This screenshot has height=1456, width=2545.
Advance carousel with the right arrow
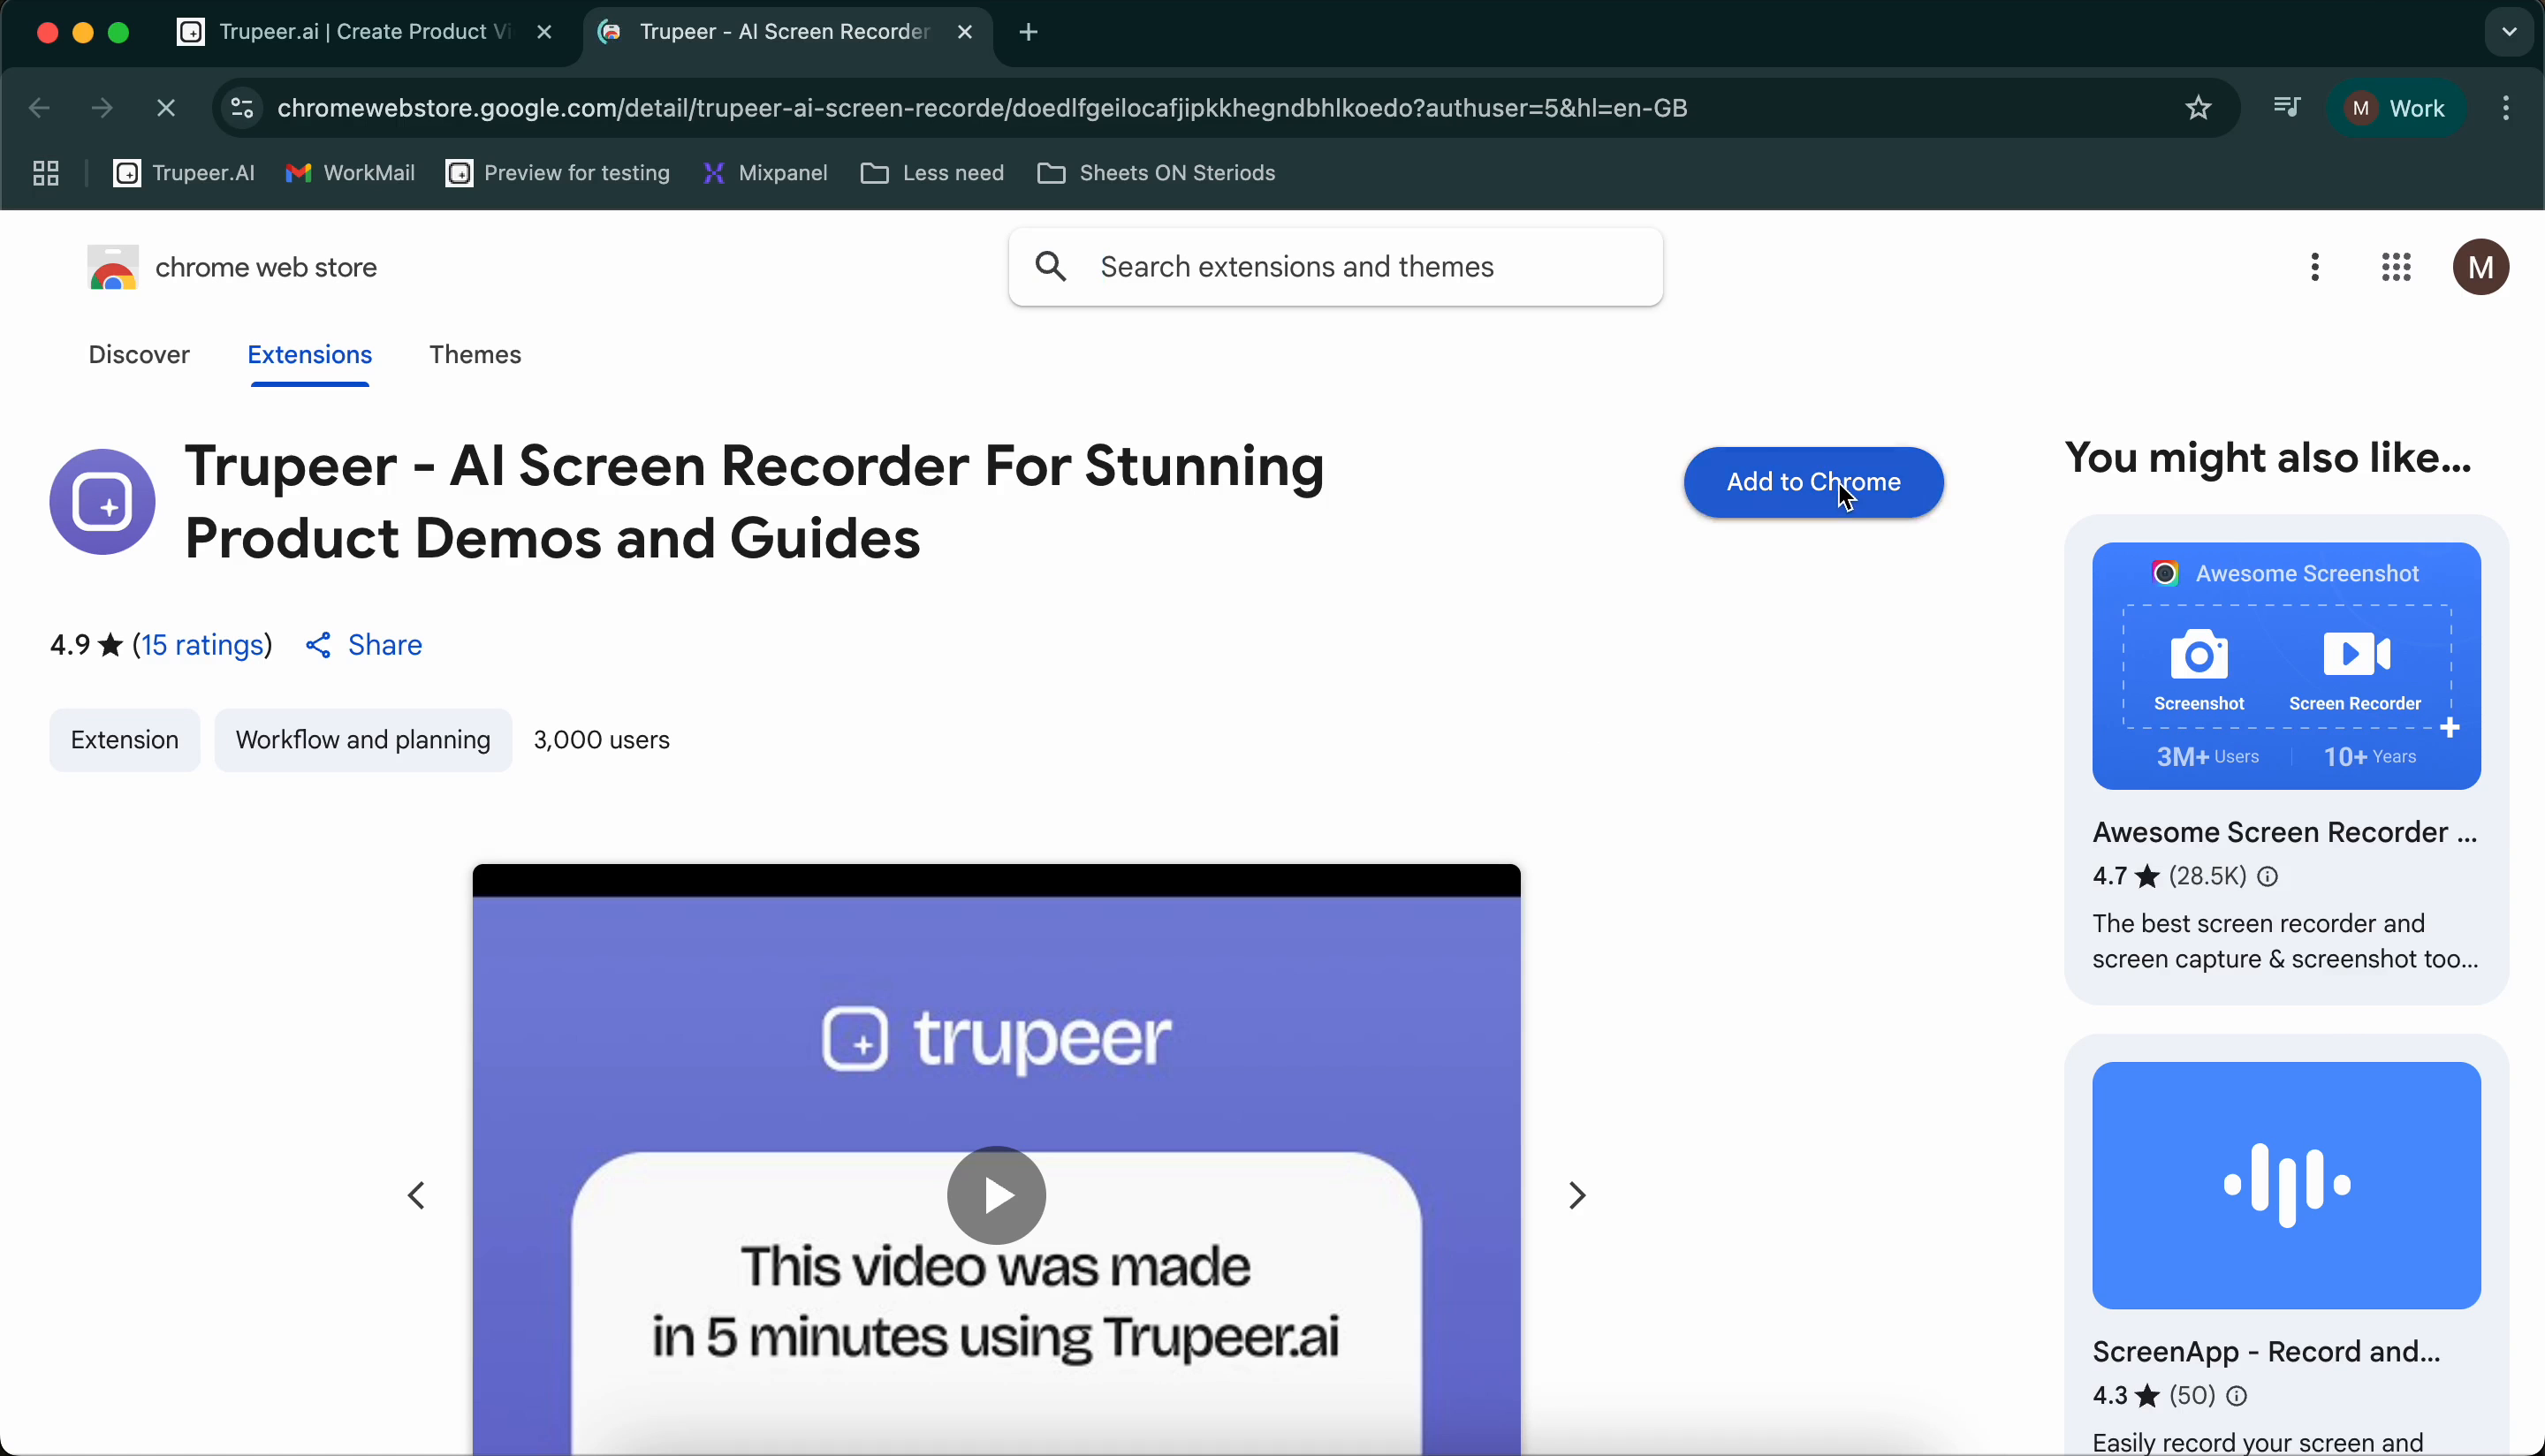1576,1195
